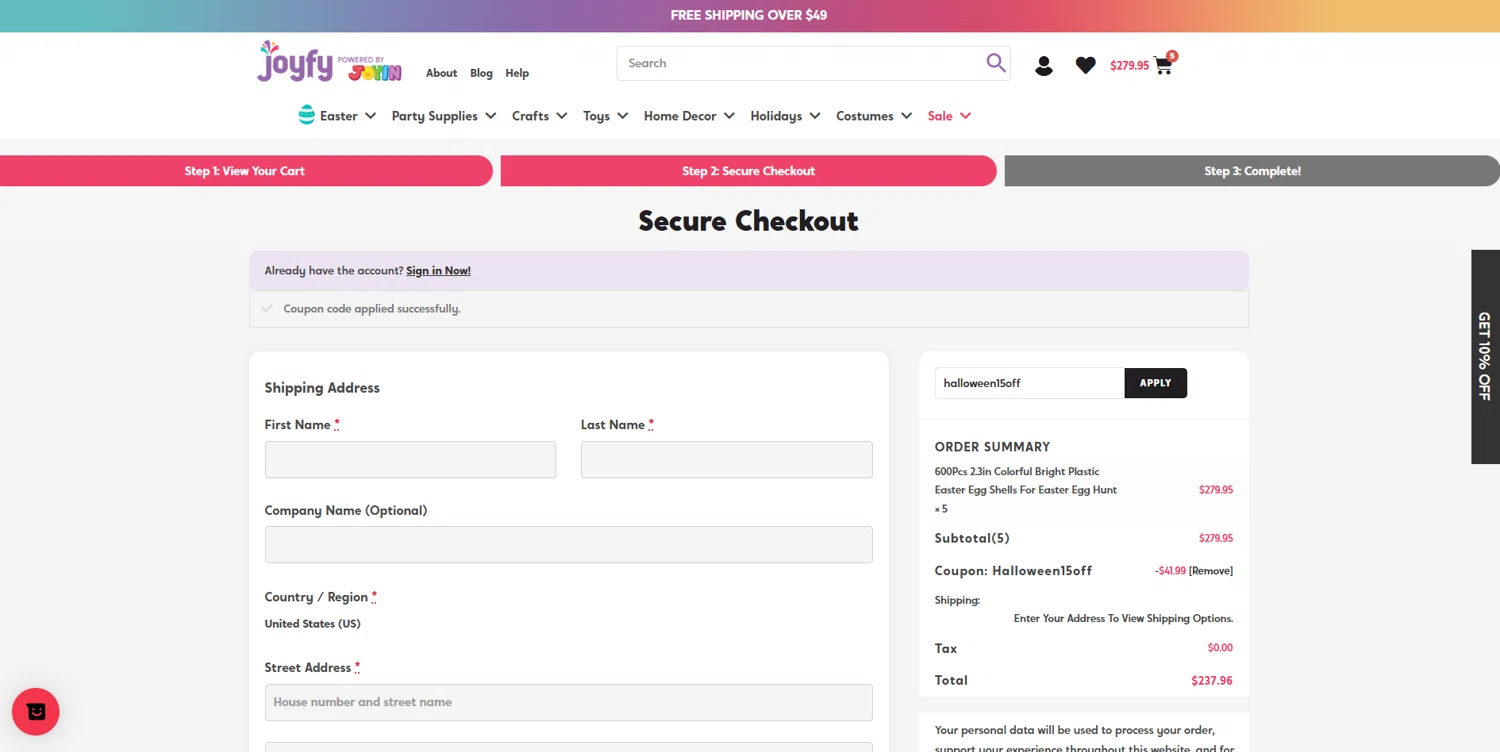Select Step 3: Complete! tab
The height and width of the screenshot is (752, 1500).
point(1252,171)
